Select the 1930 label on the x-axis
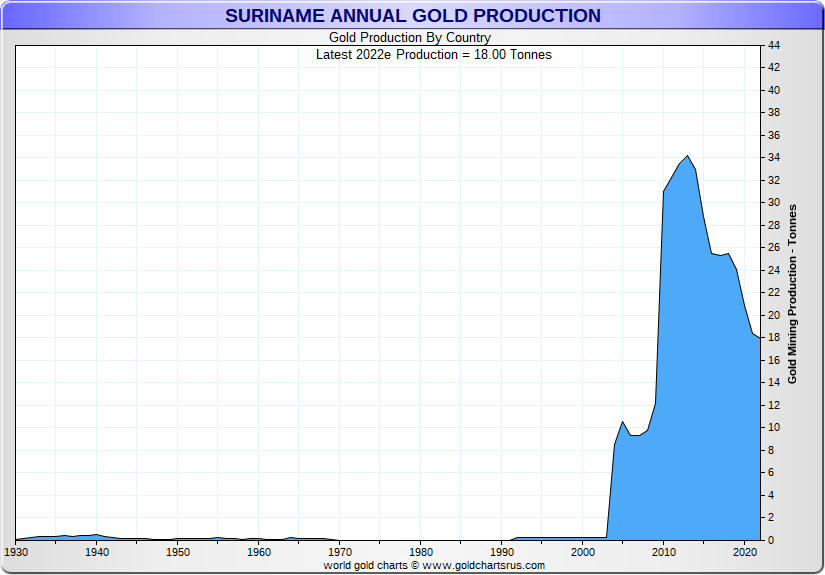This screenshot has width=825, height=575. [16, 552]
